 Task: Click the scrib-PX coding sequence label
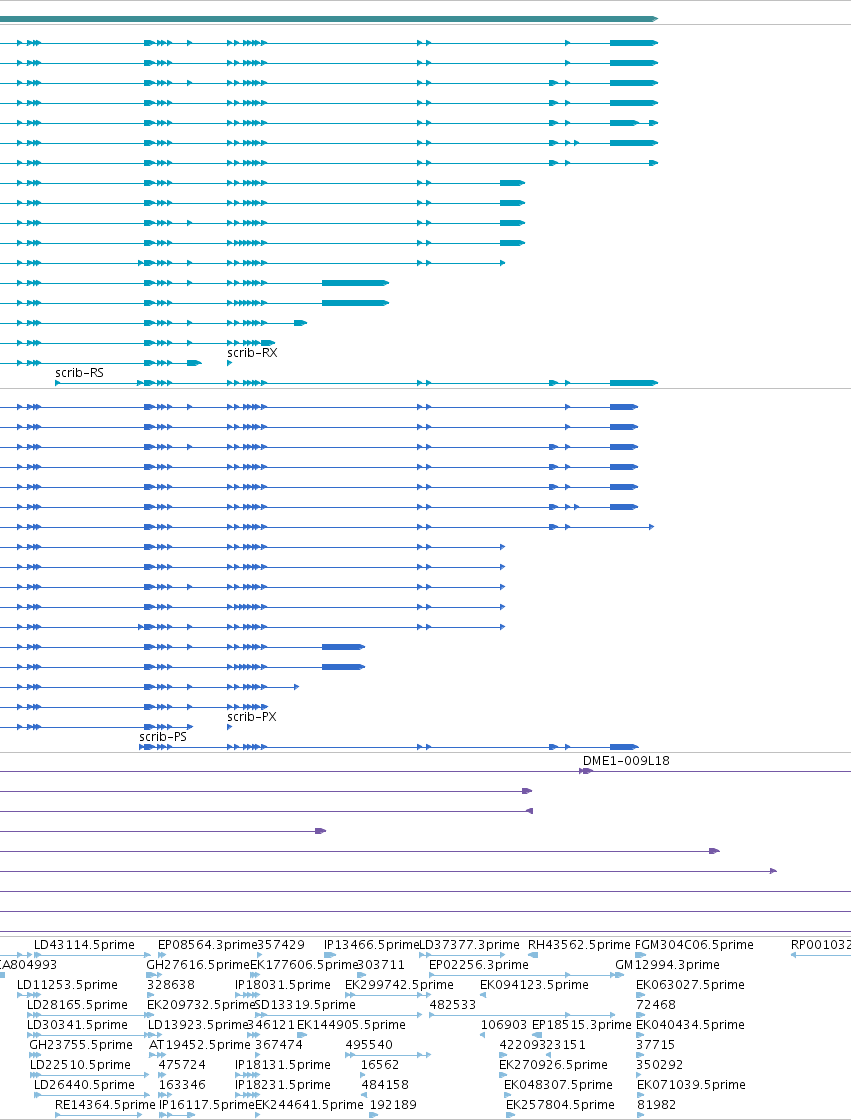(x=252, y=717)
